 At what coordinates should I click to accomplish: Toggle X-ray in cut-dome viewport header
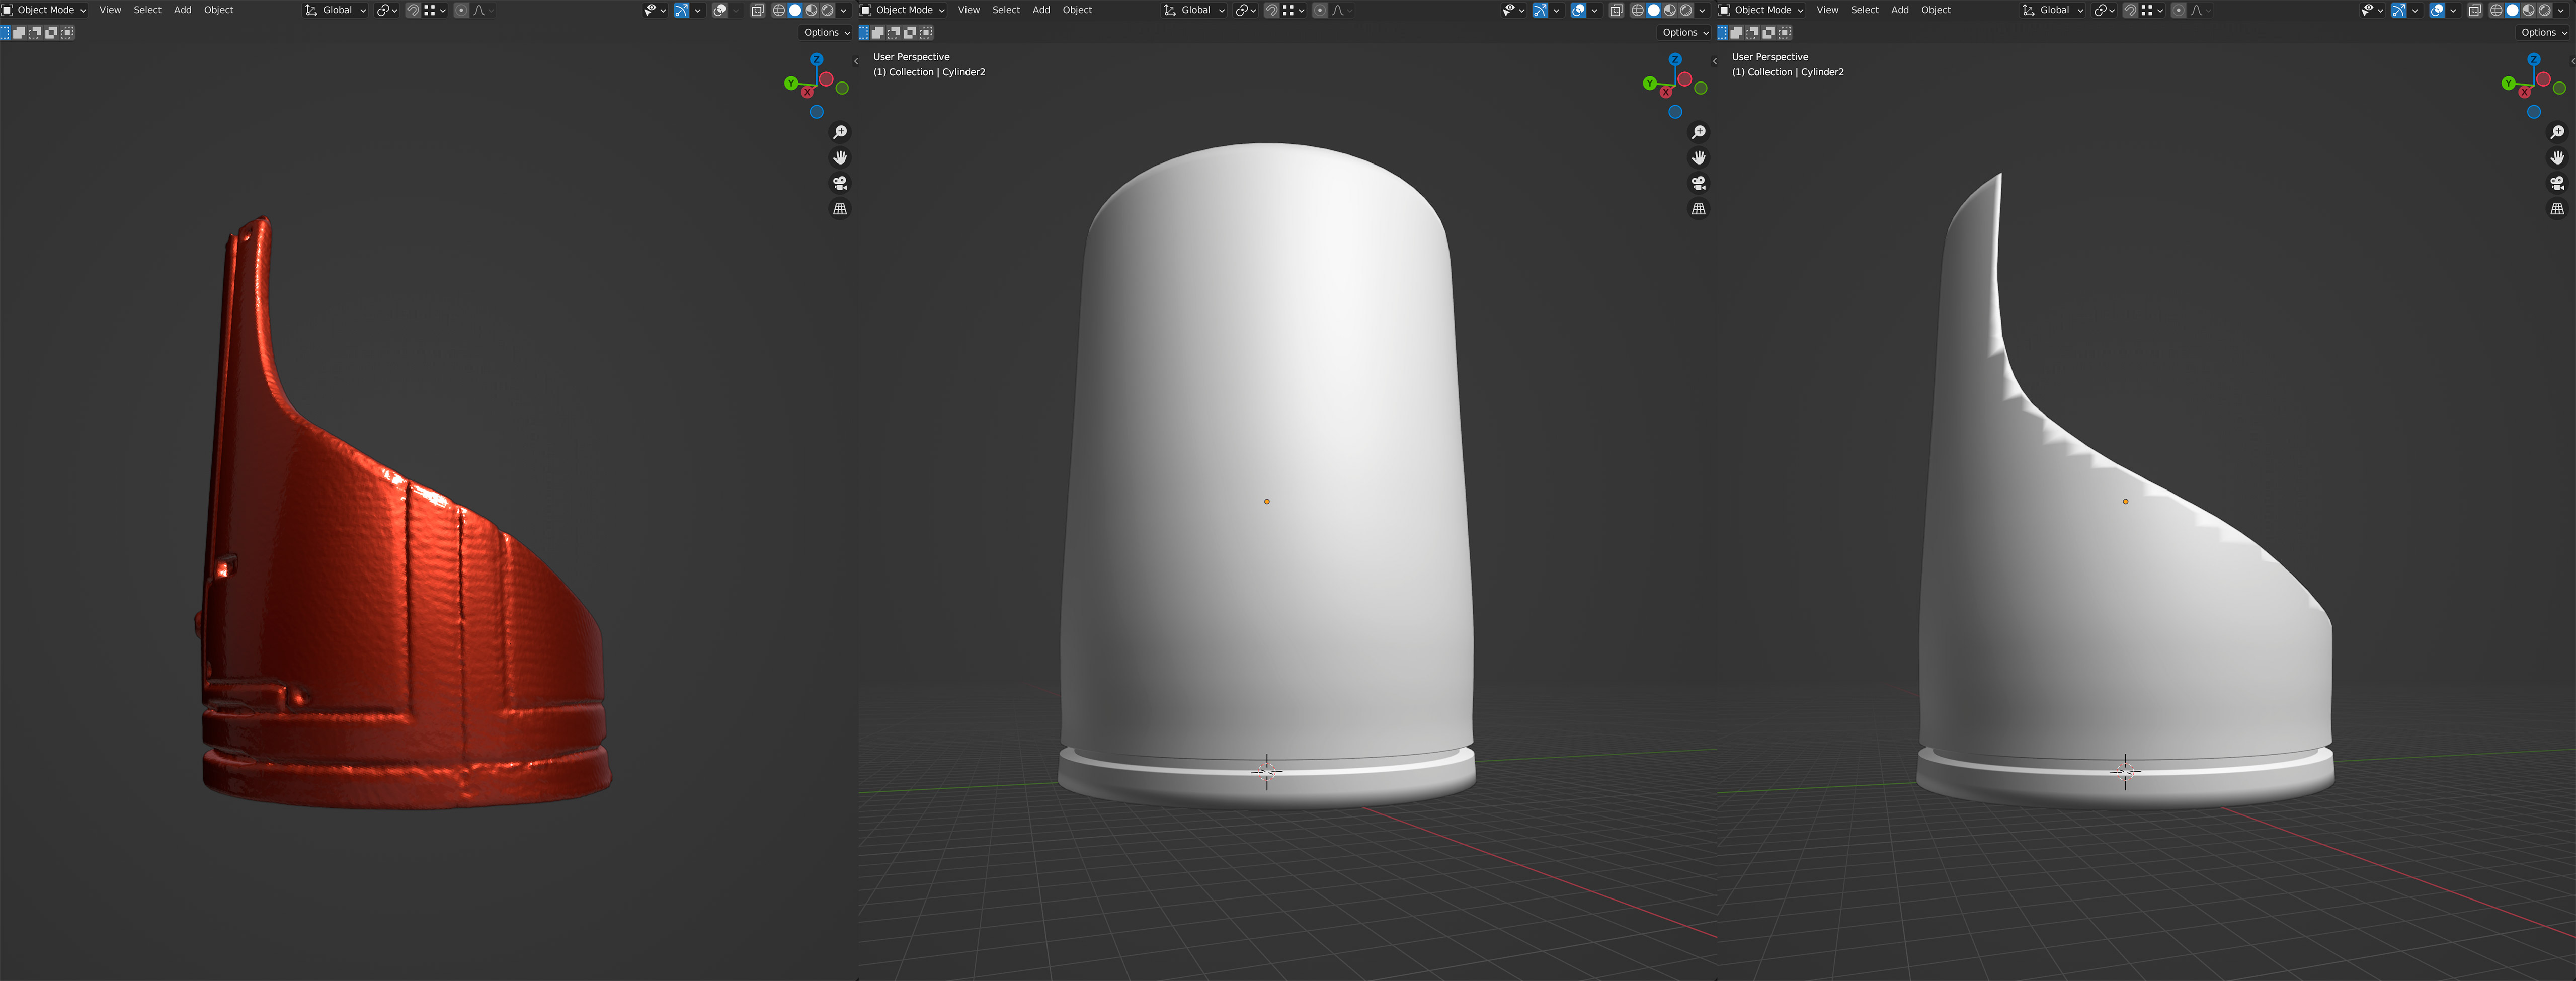(x=2475, y=10)
